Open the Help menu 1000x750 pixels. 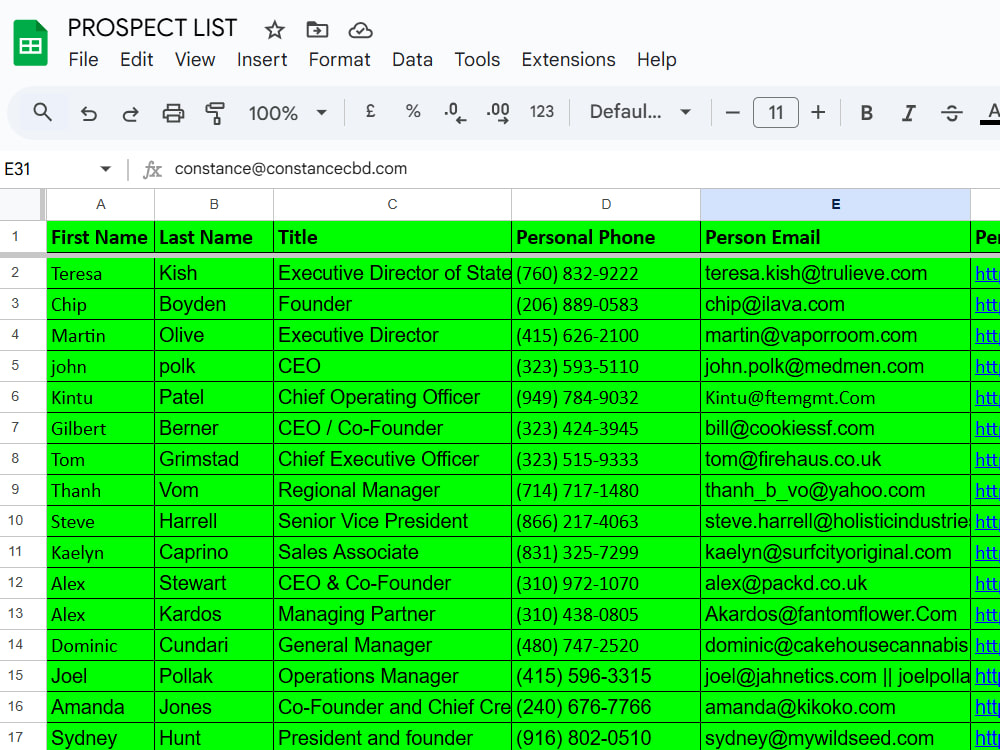click(x=656, y=59)
